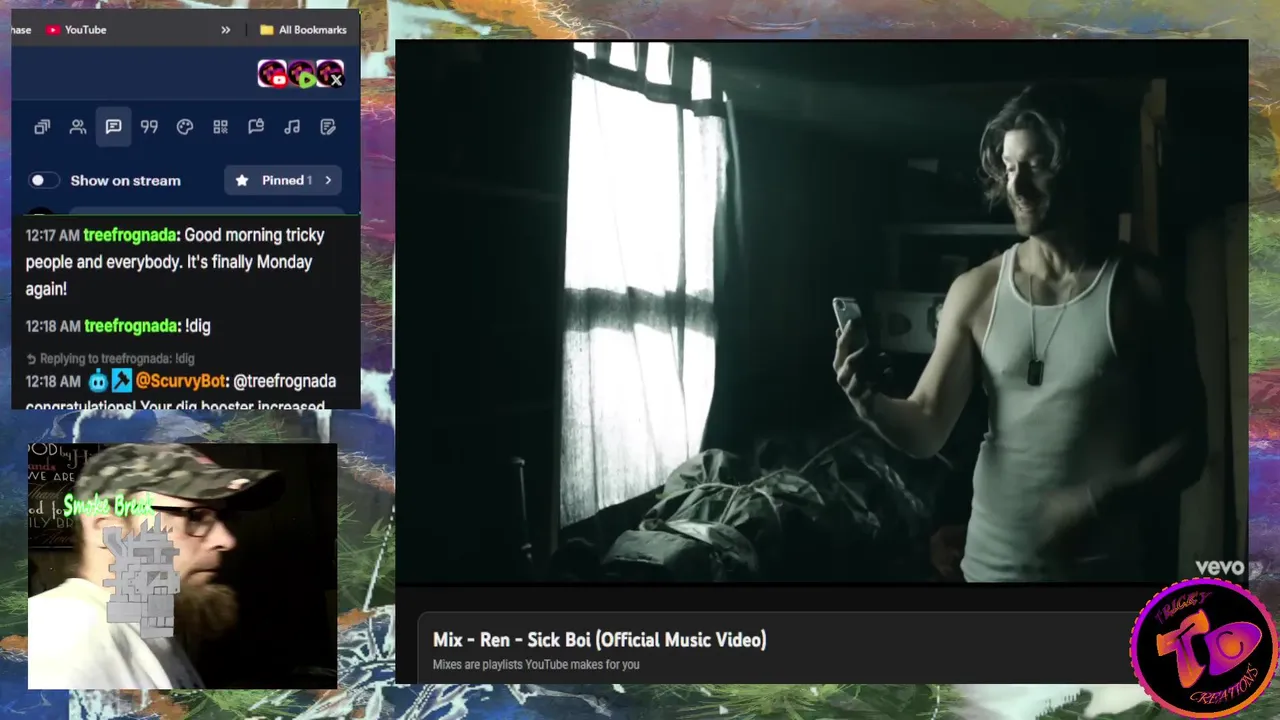This screenshot has width=1280, height=720.
Task: Click the @ScurvyBot username in chat
Action: [x=182, y=381]
